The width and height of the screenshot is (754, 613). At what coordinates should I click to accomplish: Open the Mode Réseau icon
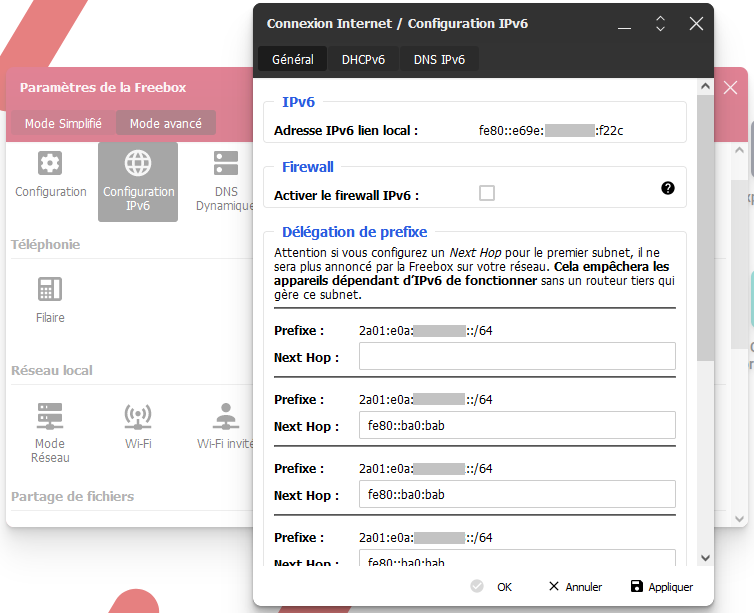coord(50,416)
